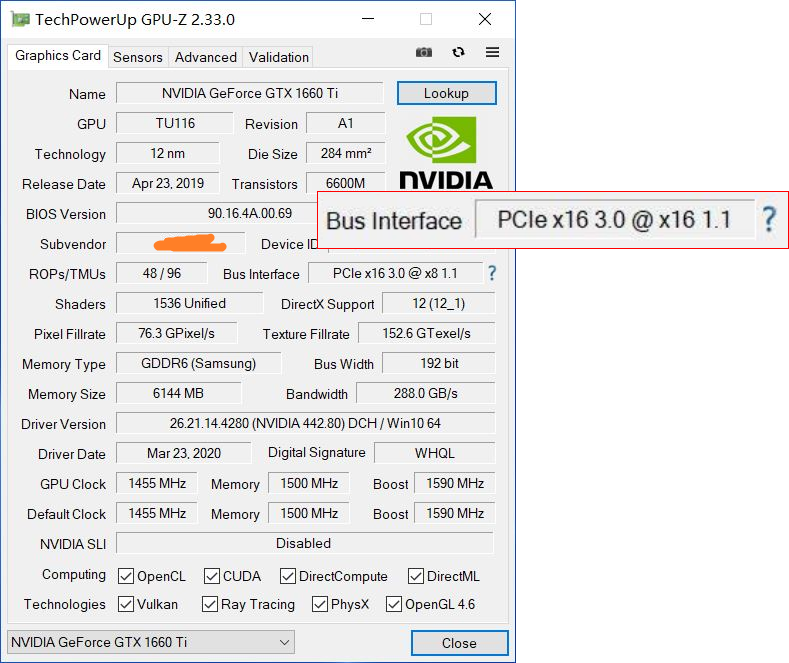Toggle the DirectCompute checkbox
The height and width of the screenshot is (663, 789).
pos(288,576)
